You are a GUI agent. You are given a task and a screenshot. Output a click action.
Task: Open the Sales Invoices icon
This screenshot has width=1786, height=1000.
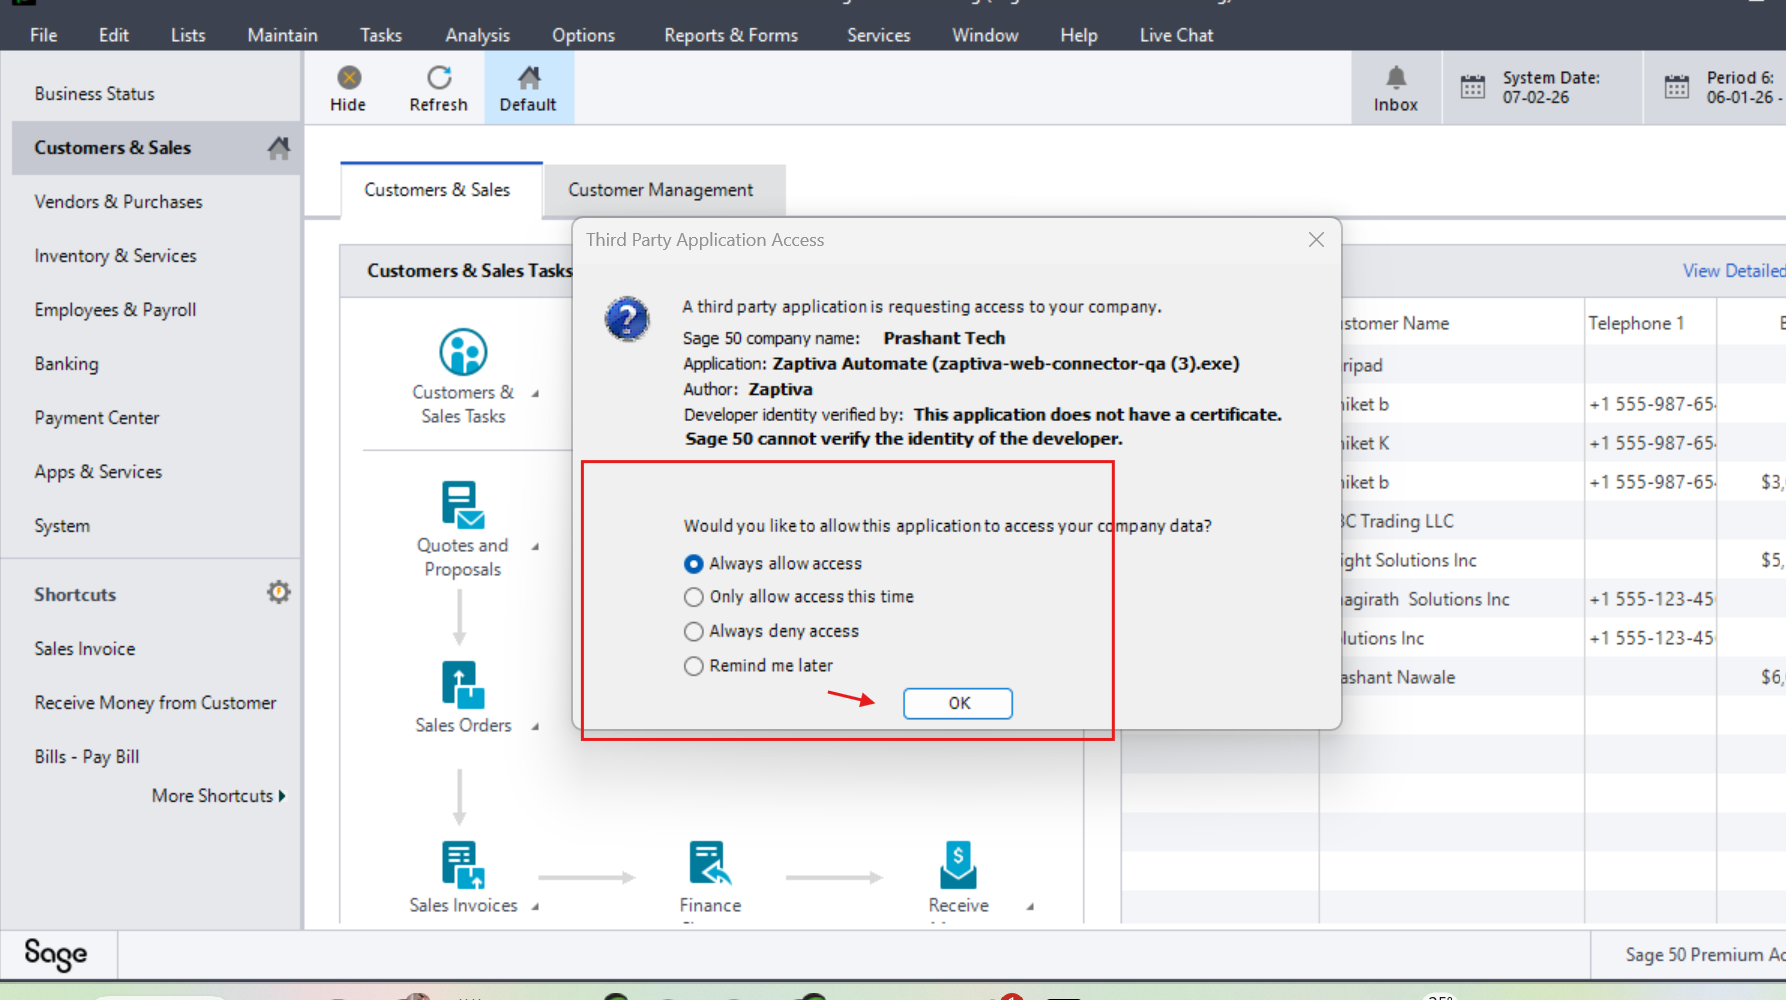click(x=463, y=865)
